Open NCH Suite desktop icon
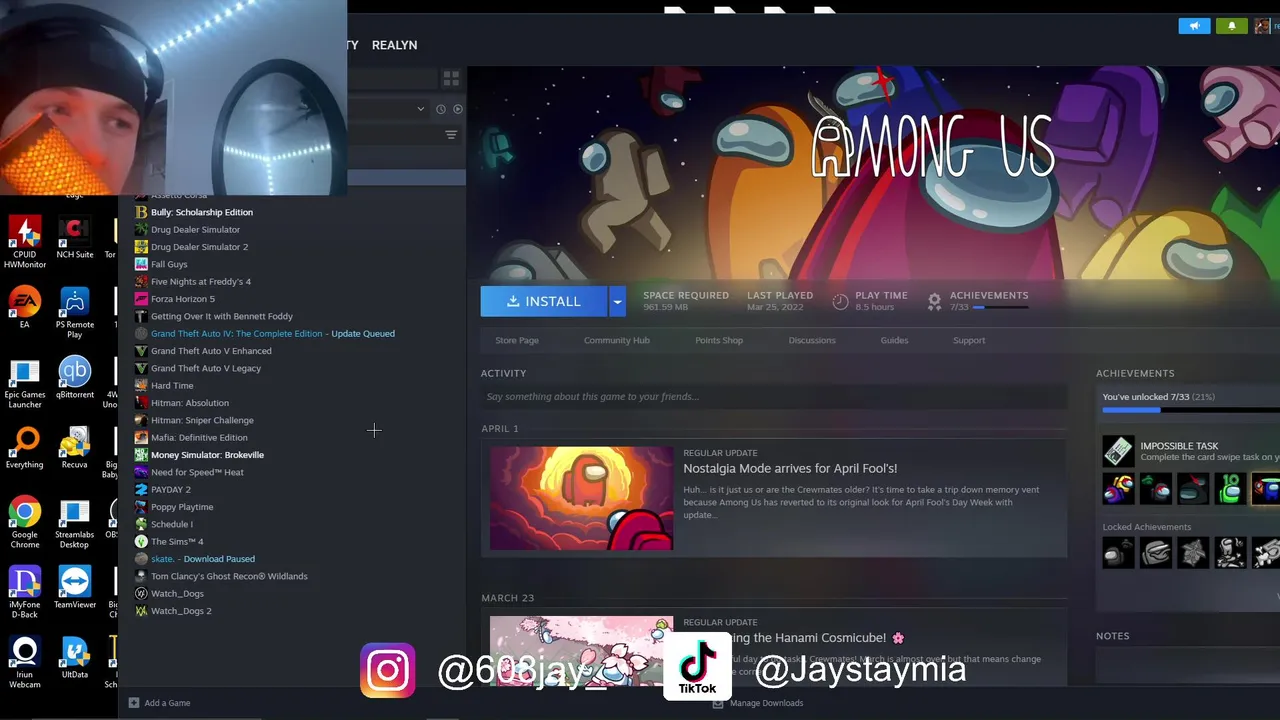The height and width of the screenshot is (720, 1280). (x=74, y=239)
